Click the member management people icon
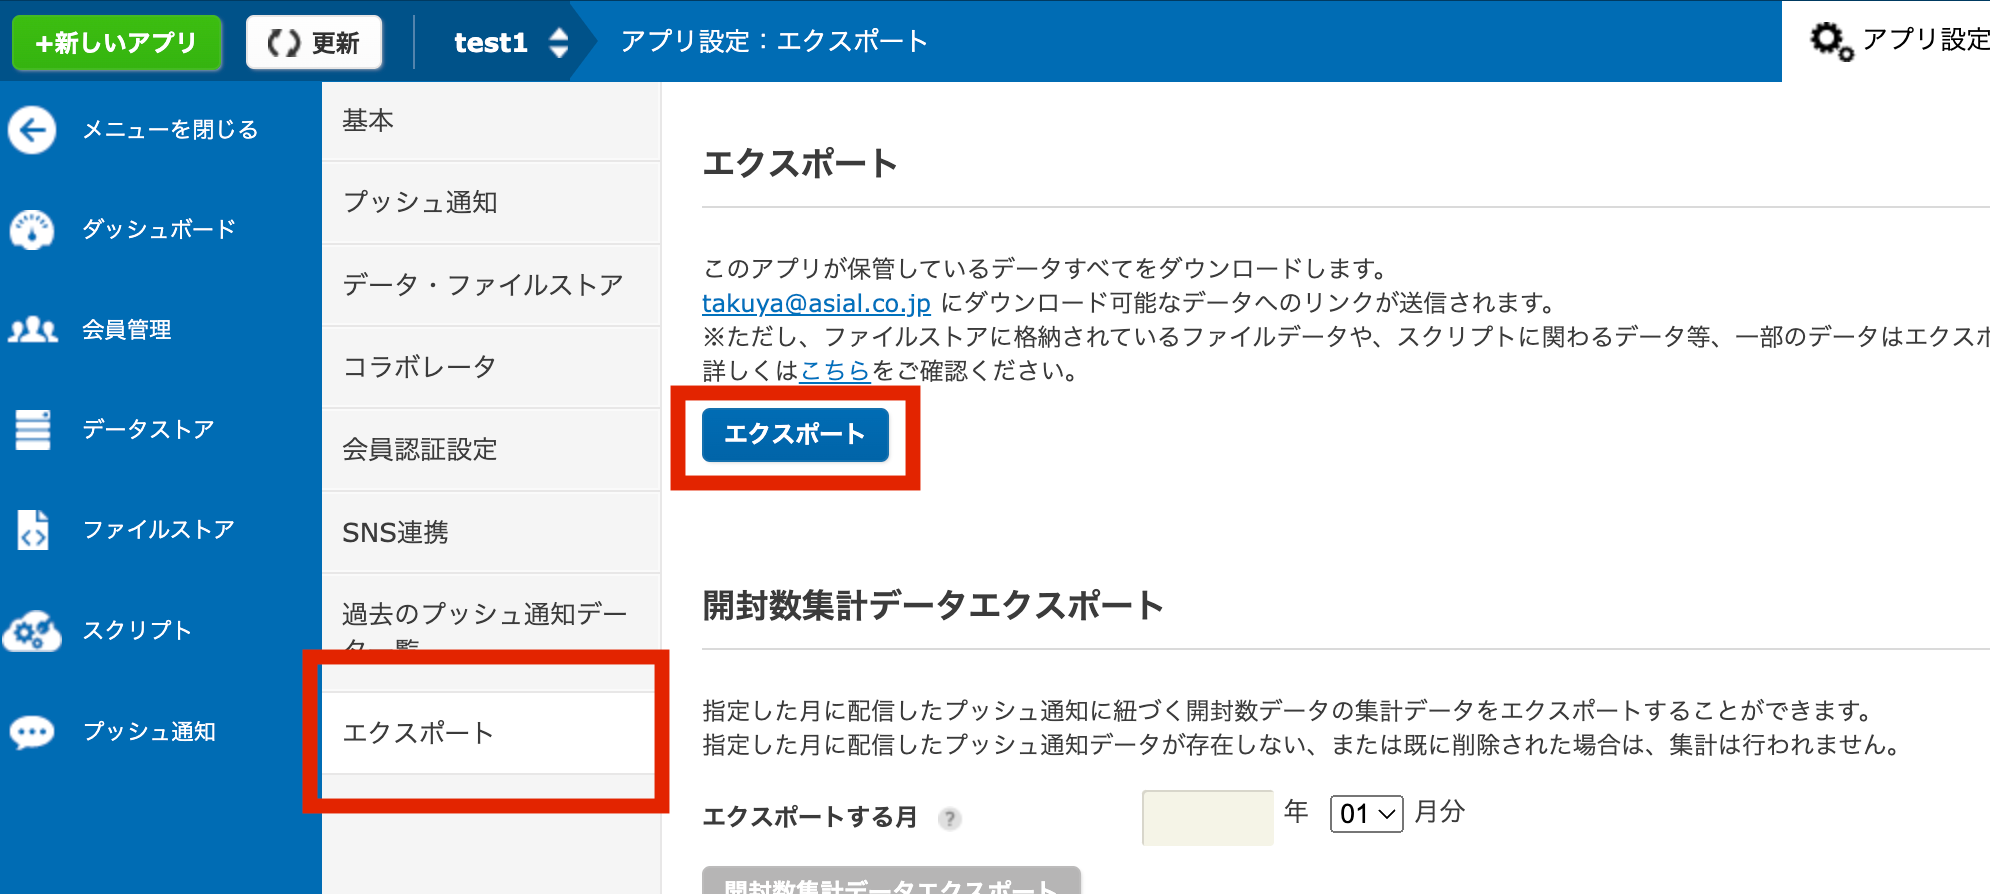 32,330
